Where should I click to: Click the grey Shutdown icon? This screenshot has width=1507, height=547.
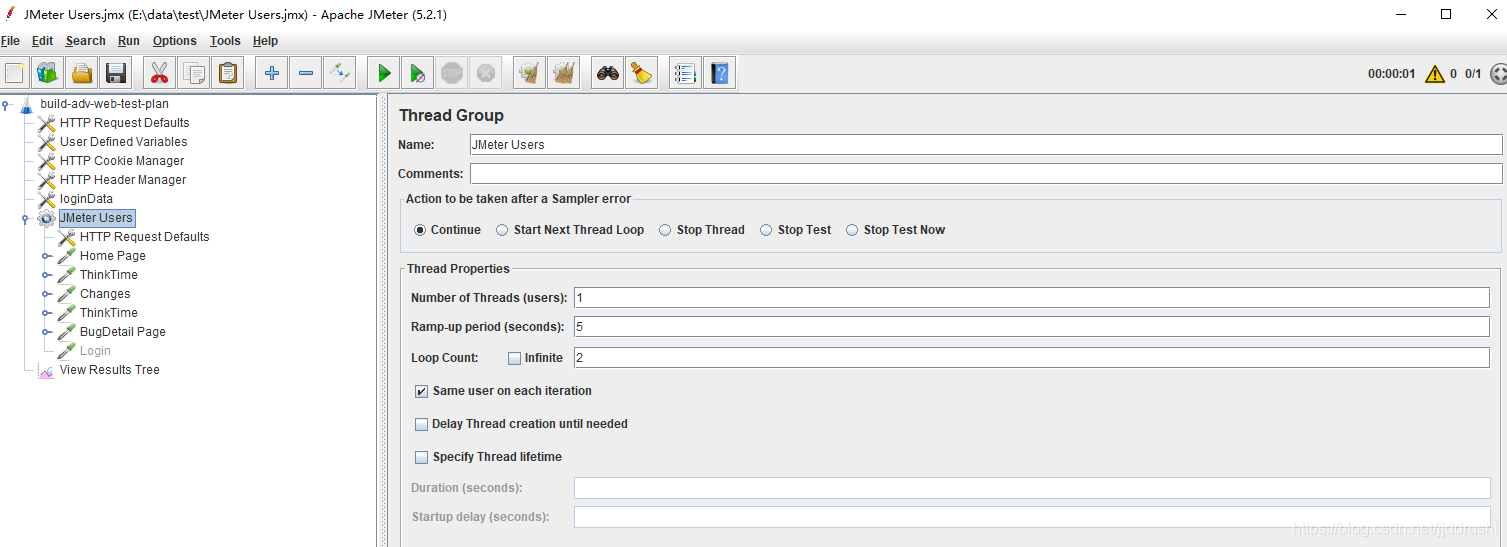click(486, 73)
